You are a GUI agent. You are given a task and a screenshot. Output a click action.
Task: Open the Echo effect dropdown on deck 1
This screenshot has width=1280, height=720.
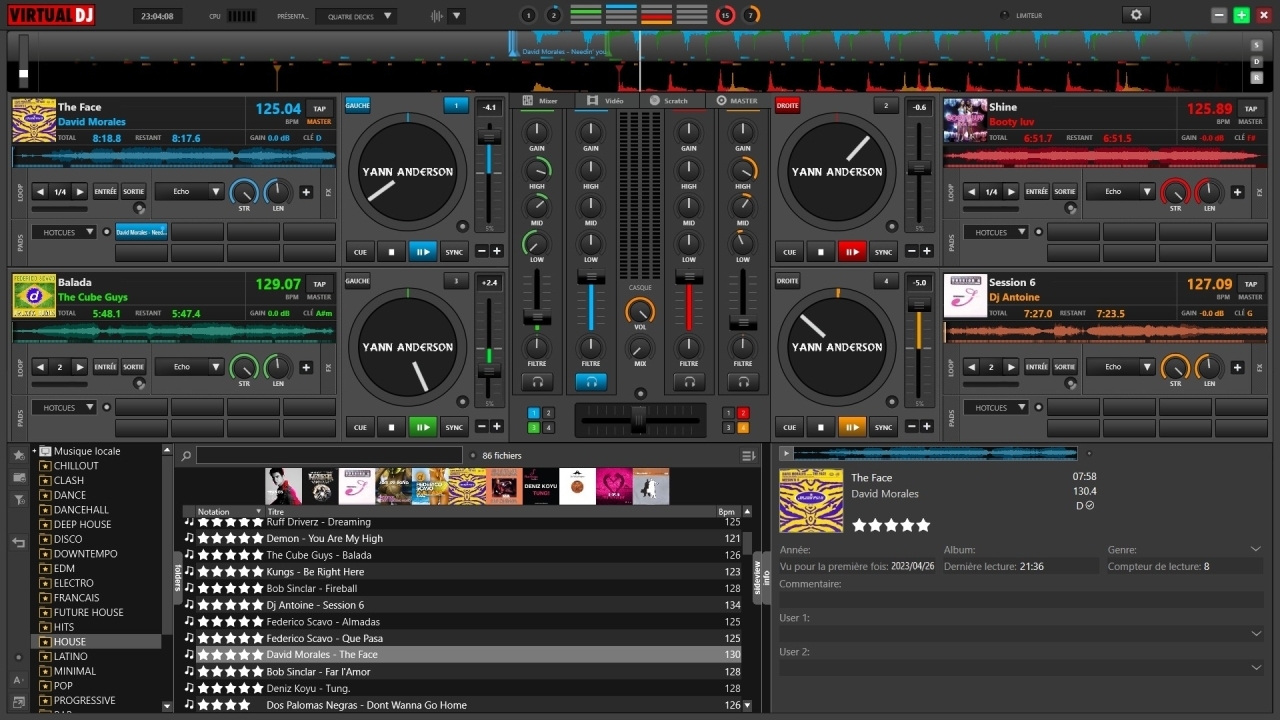(190, 192)
